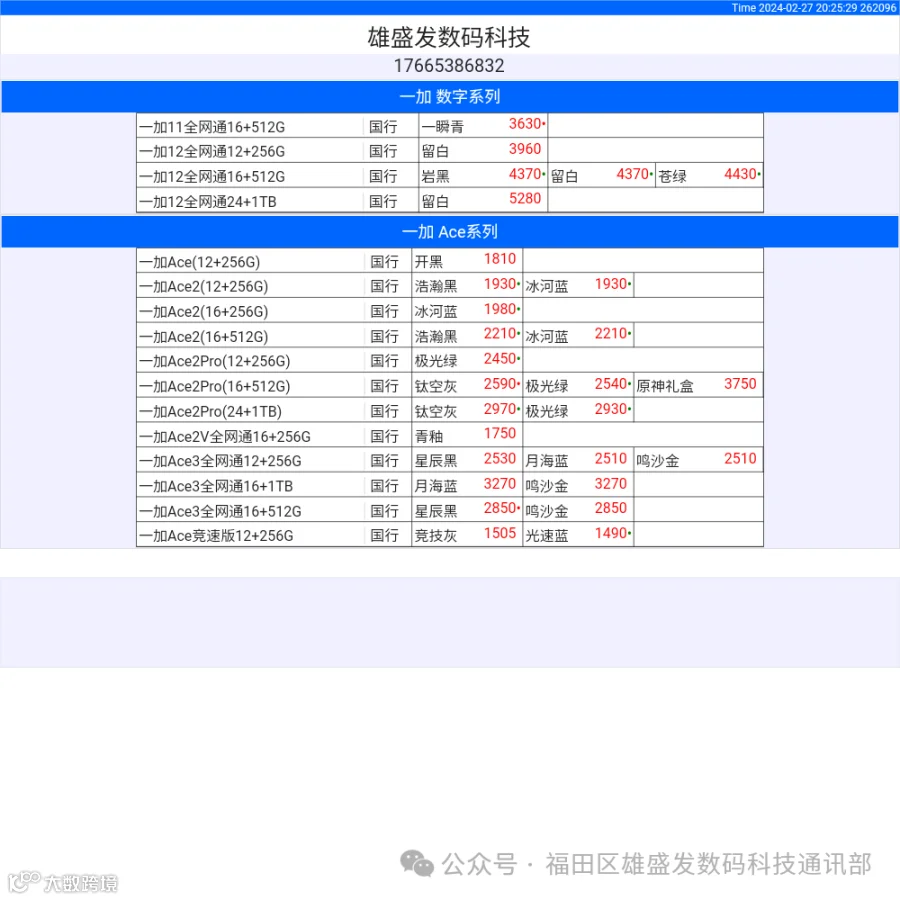Click the 青釉 price 1750
This screenshot has height=900, width=900.
coord(499,434)
